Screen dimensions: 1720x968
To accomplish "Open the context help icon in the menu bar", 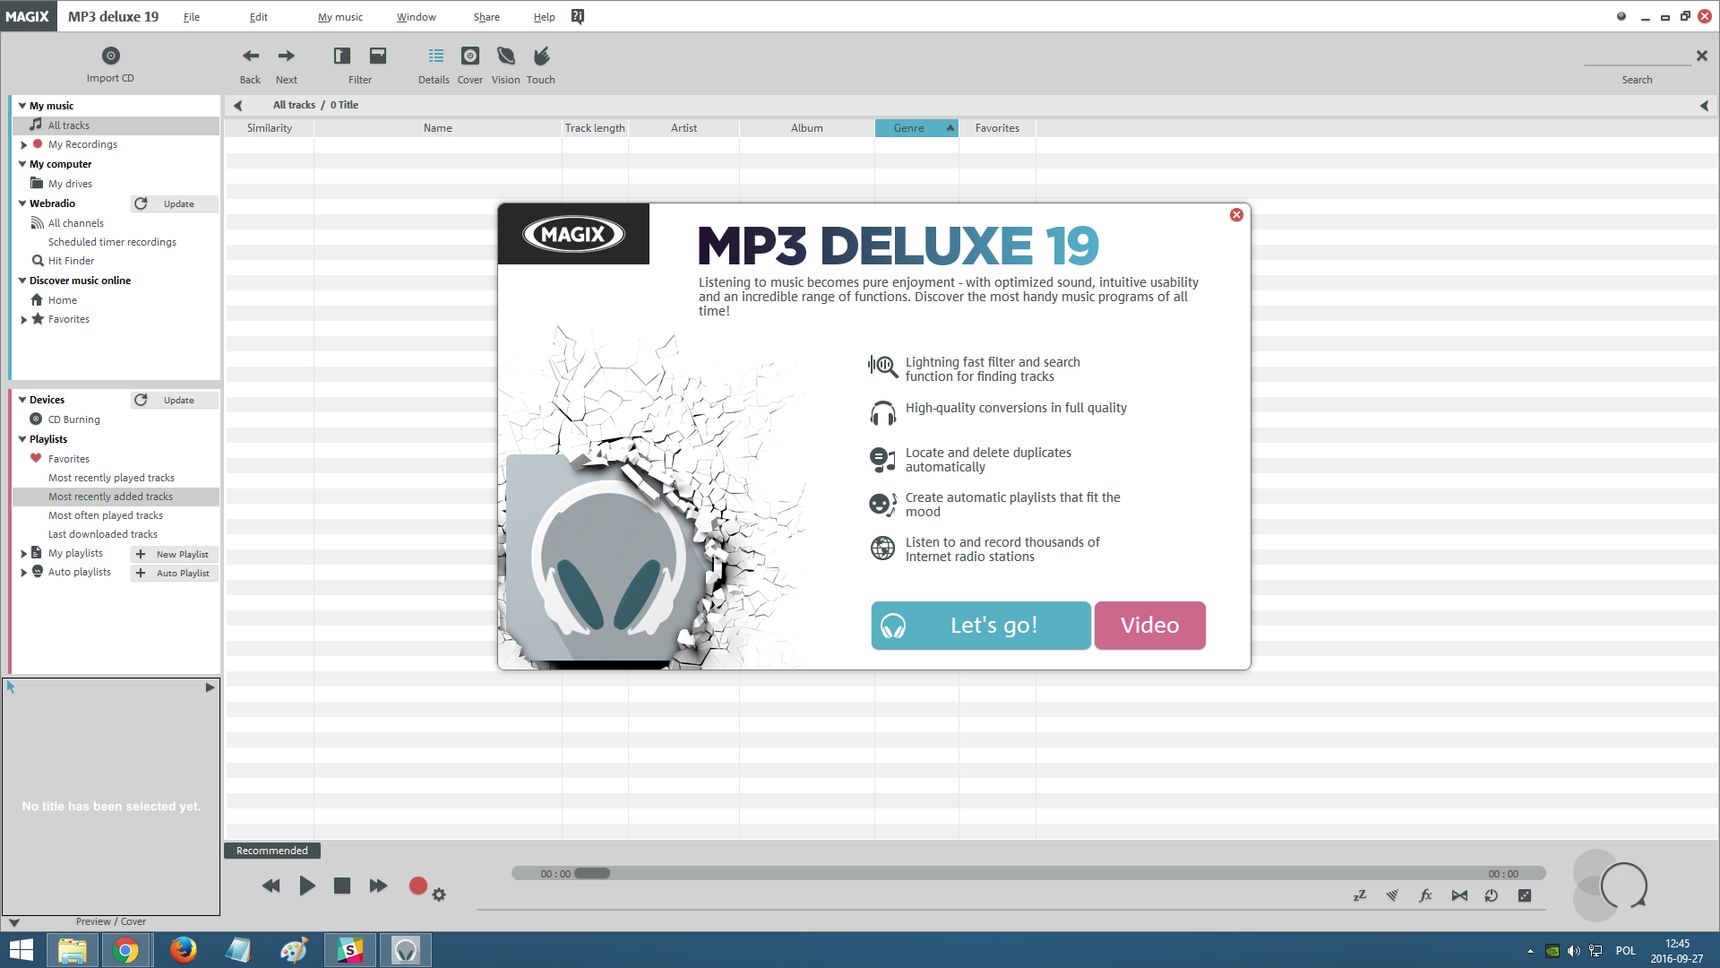I will [577, 16].
